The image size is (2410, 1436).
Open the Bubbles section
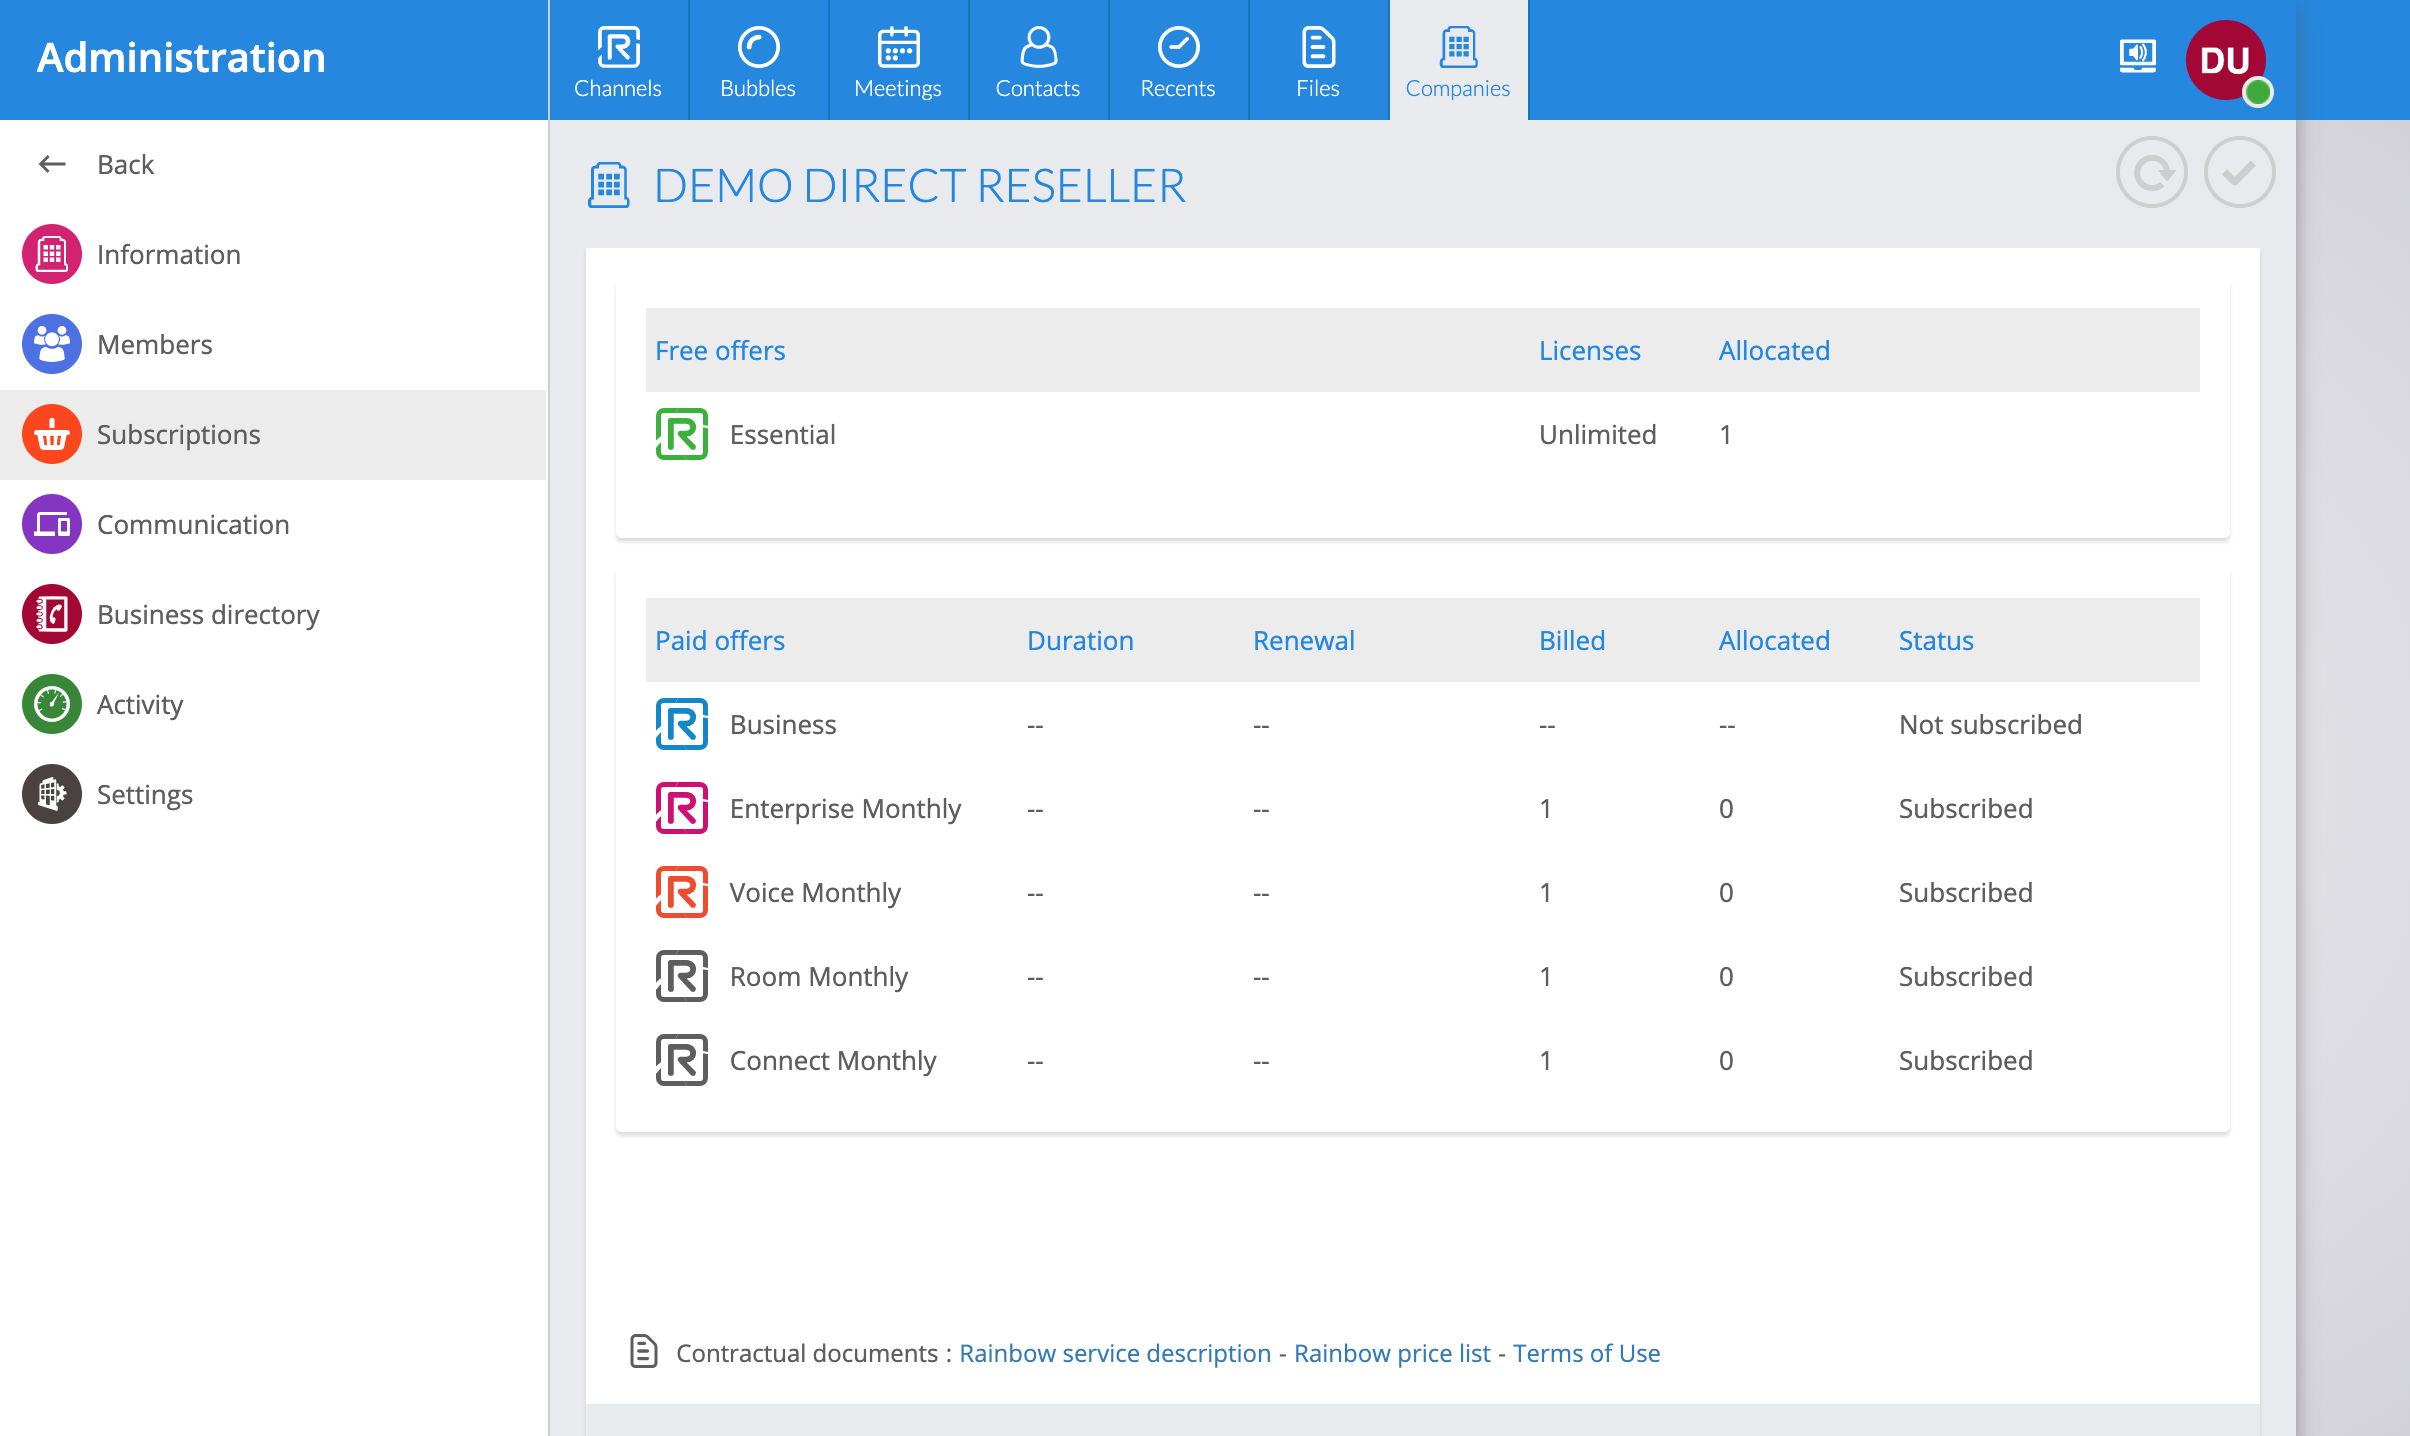[x=758, y=61]
